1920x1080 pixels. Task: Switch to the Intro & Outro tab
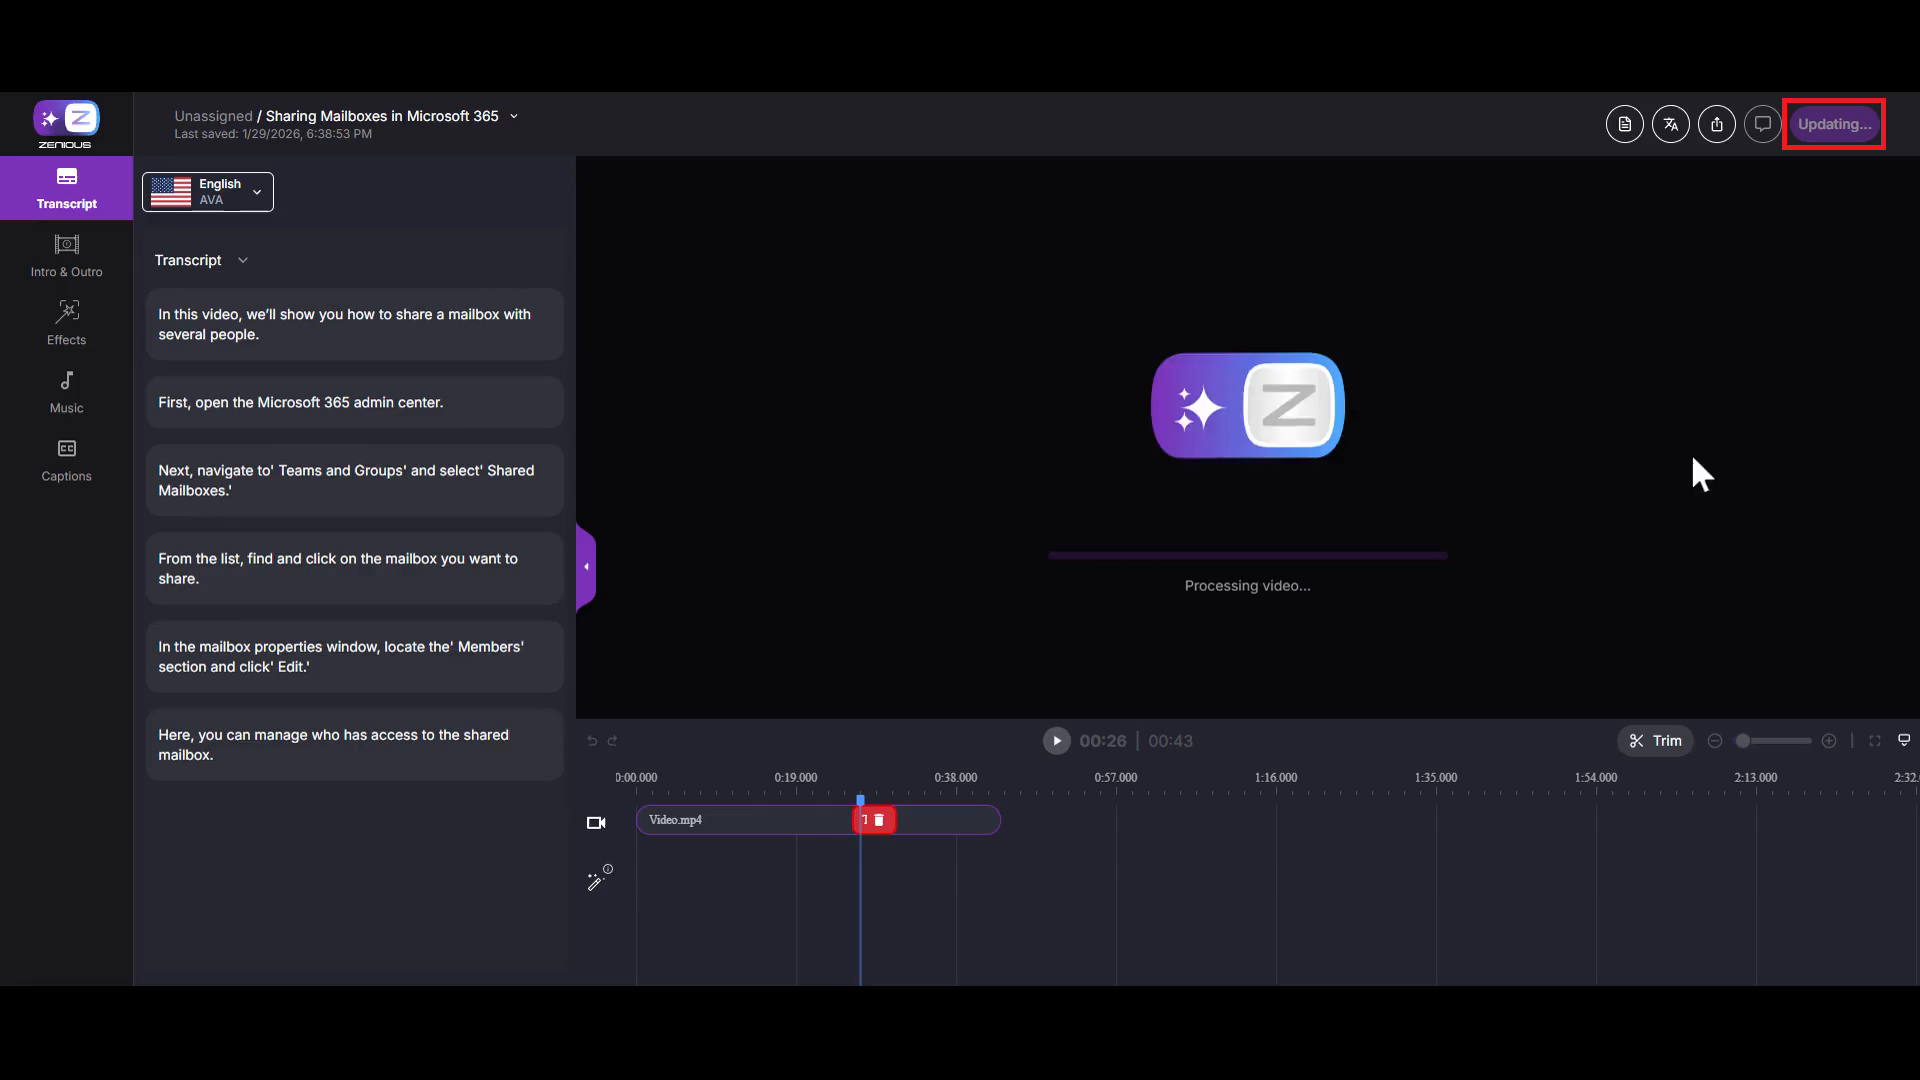click(x=66, y=256)
